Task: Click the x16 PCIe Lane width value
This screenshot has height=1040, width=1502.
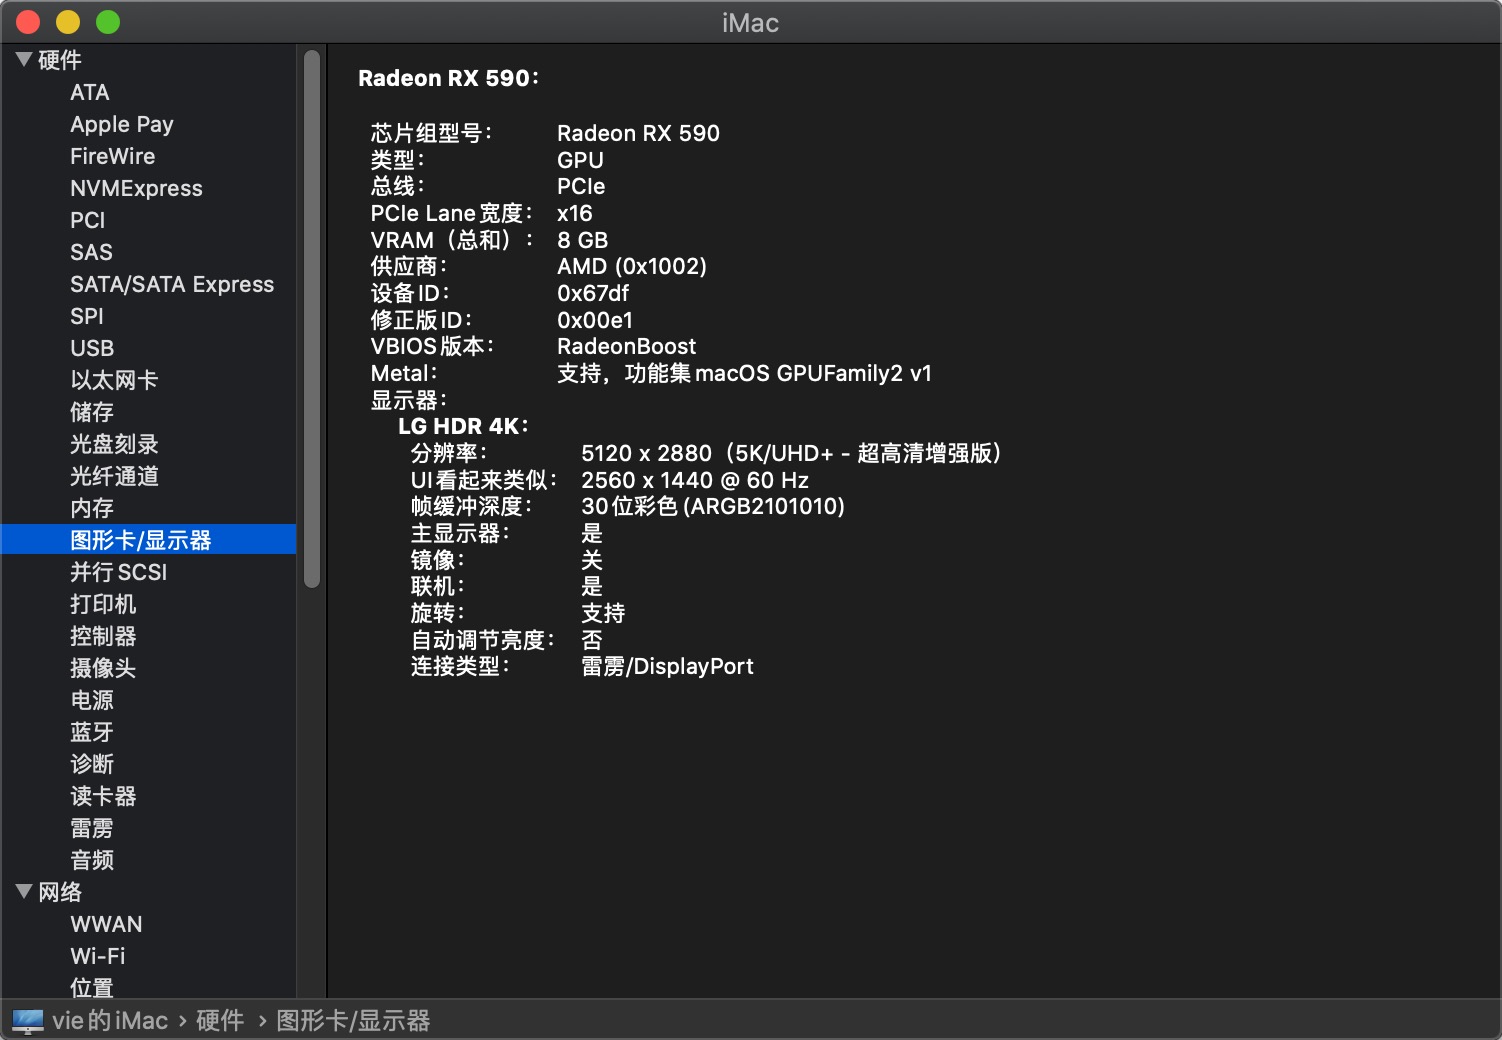Action: coord(575,213)
